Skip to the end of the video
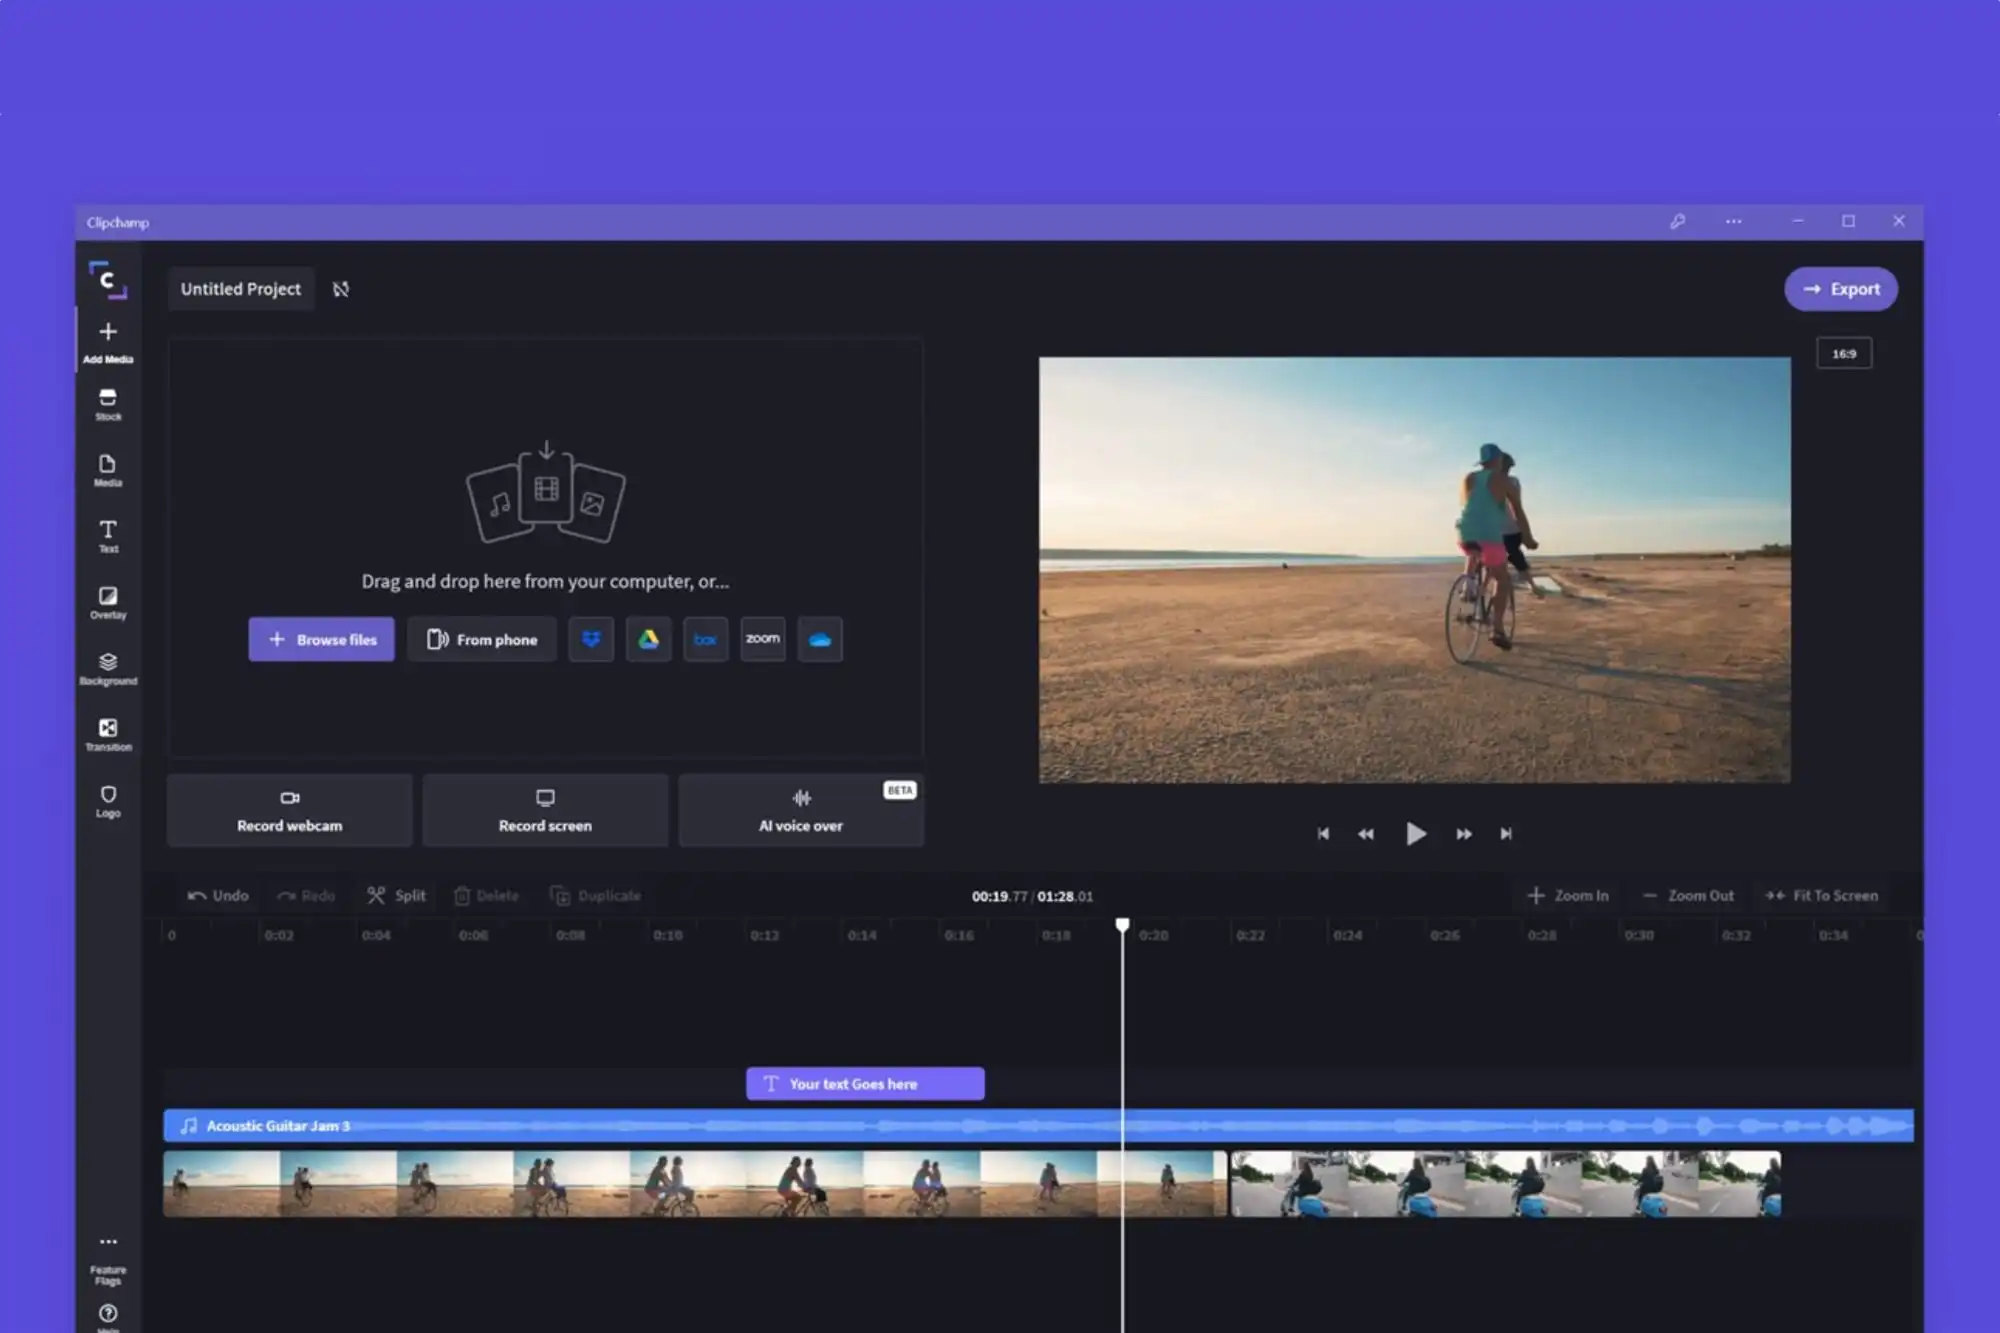 click(x=1506, y=833)
